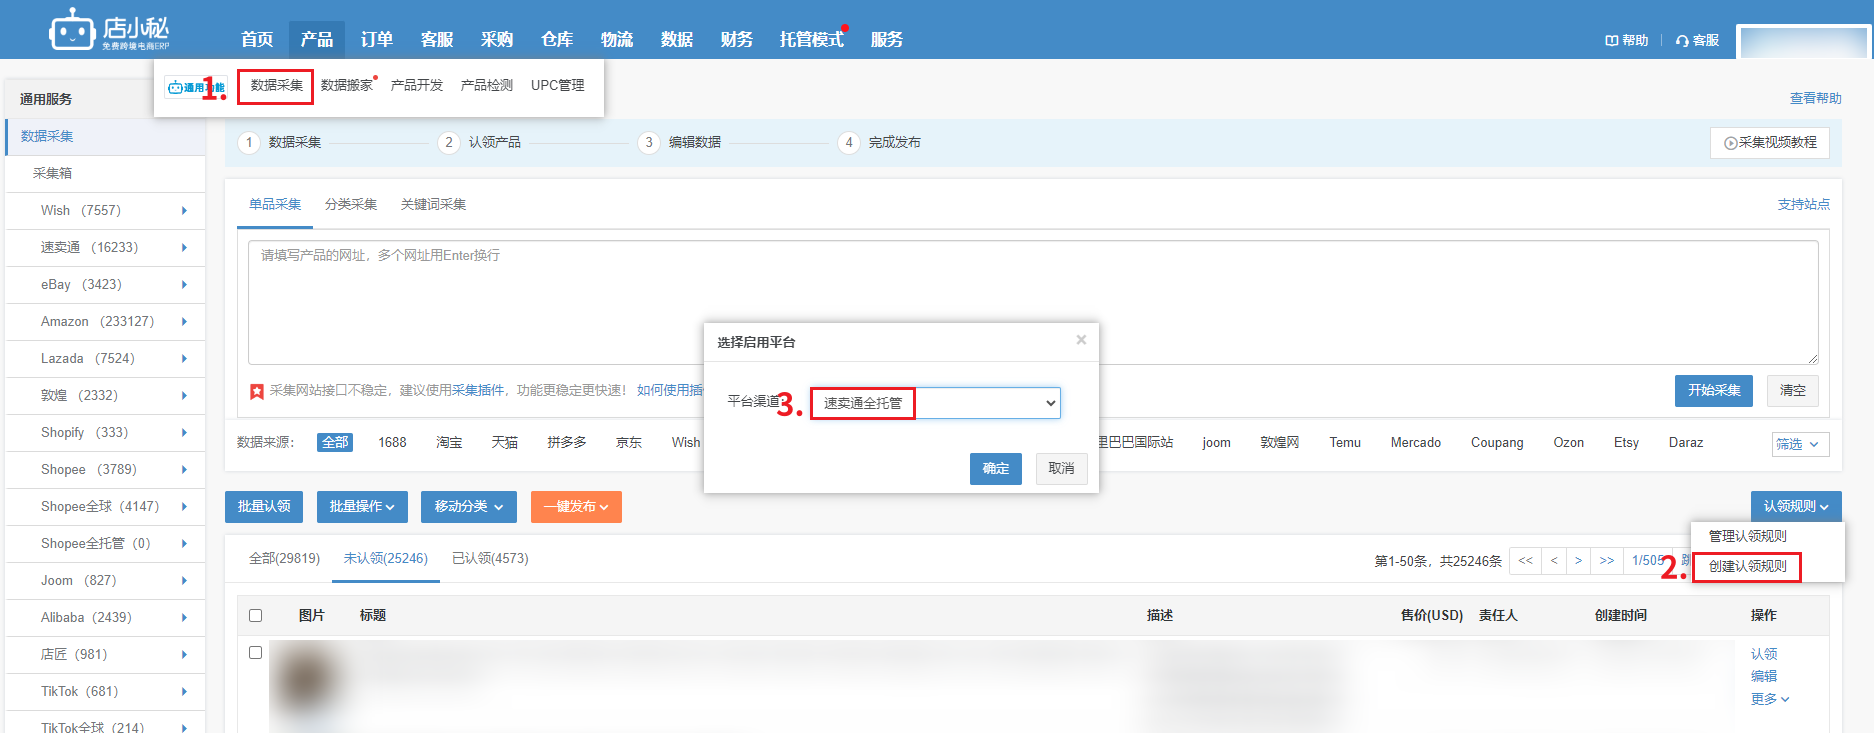This screenshot has width=1874, height=733.
Task: Go to the first page (<<)
Action: pos(1526,561)
